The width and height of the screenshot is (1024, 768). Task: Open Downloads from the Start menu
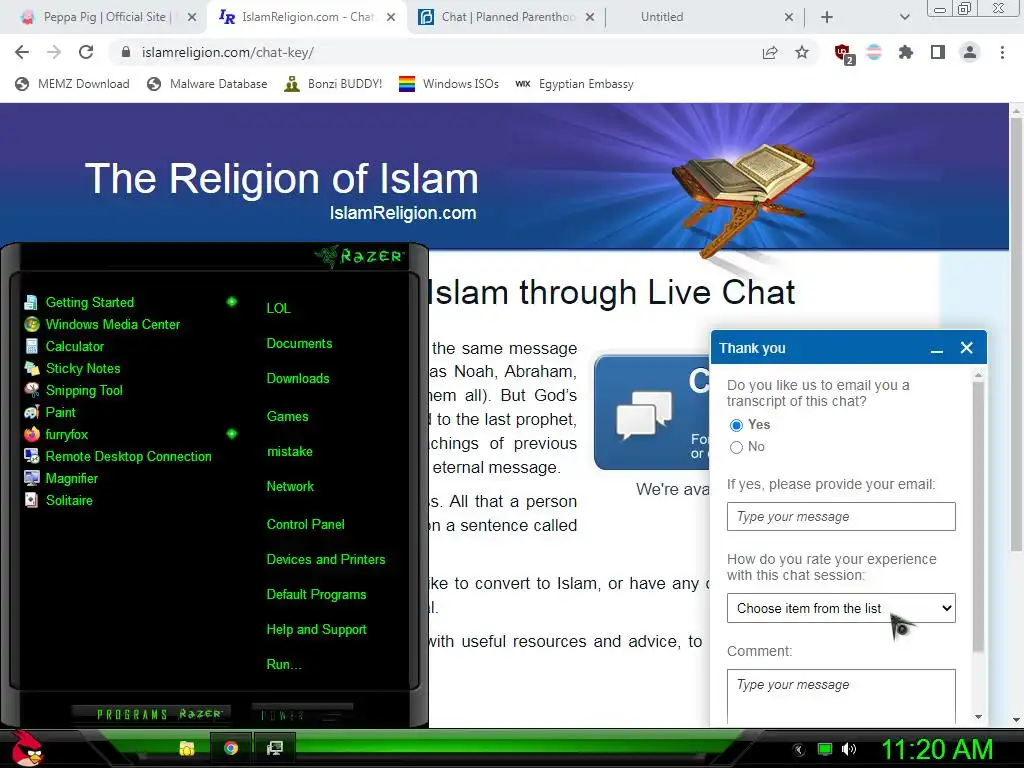pos(298,379)
